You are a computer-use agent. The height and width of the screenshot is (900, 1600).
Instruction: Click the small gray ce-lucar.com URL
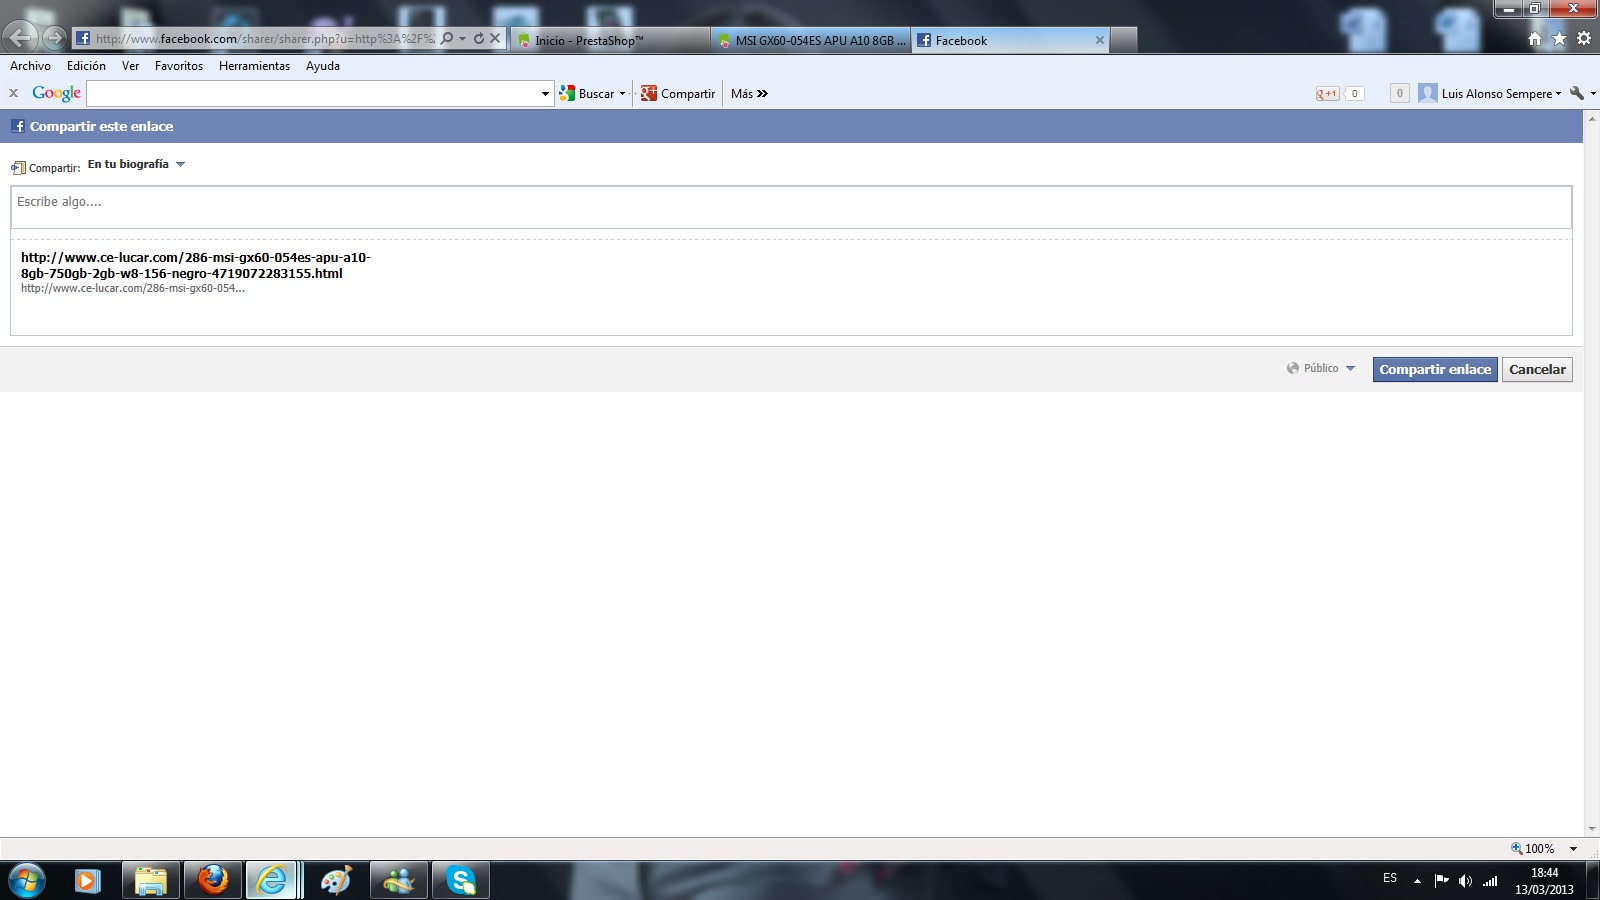tap(133, 288)
